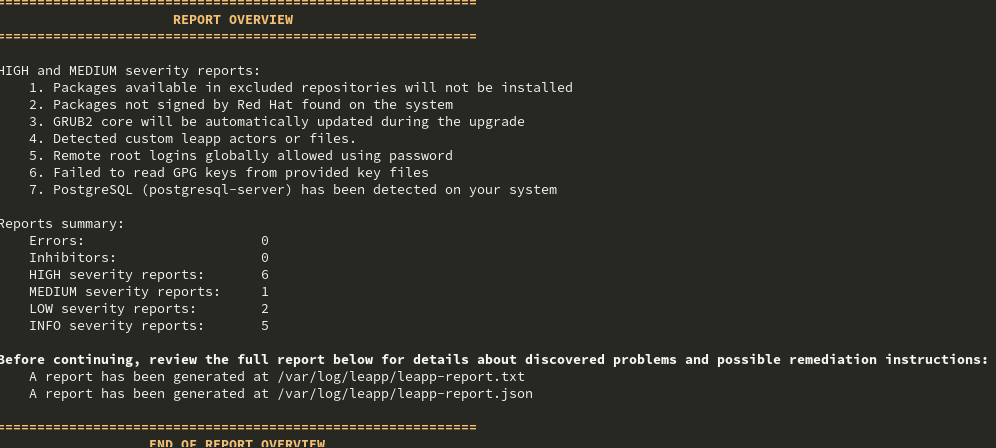Click the /var/log/leapp/leapp-report.json path
Screen dimensions: 996x448
405,394
